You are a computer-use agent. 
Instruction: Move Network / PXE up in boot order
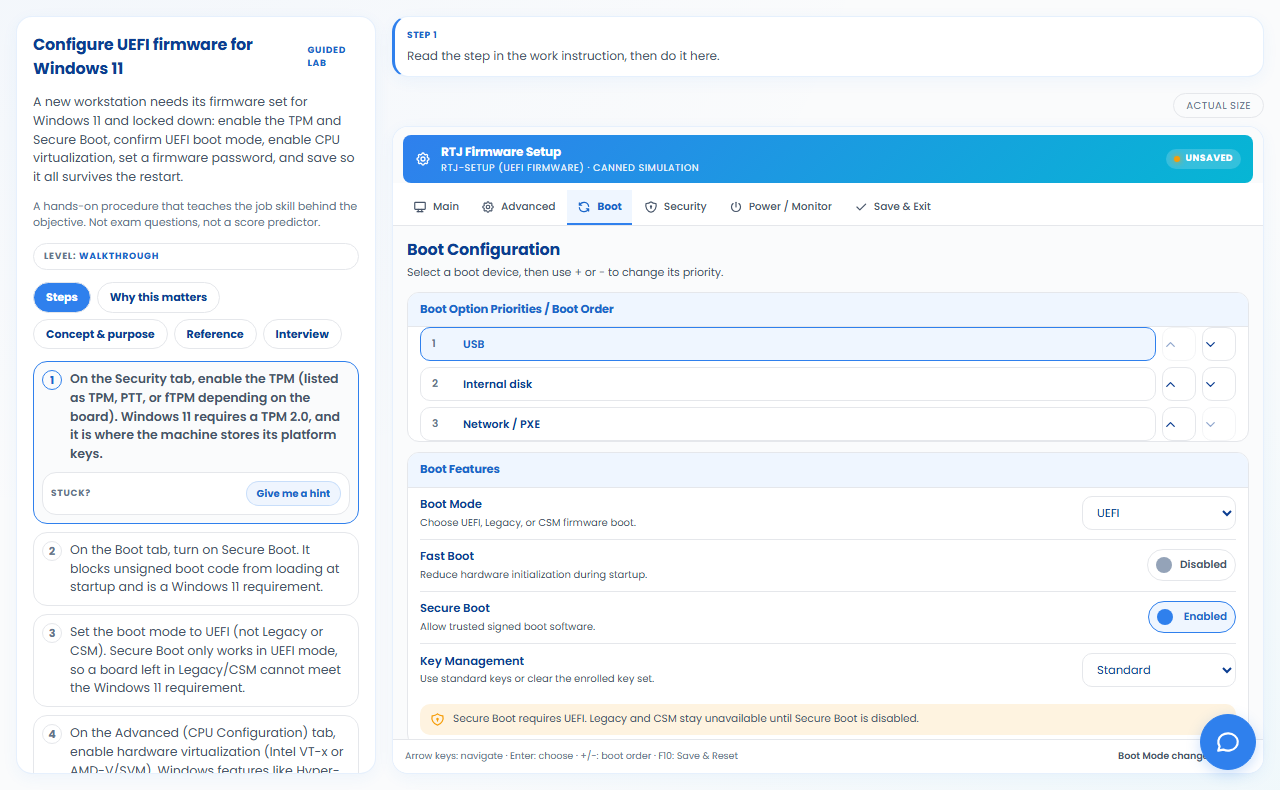[1179, 424]
